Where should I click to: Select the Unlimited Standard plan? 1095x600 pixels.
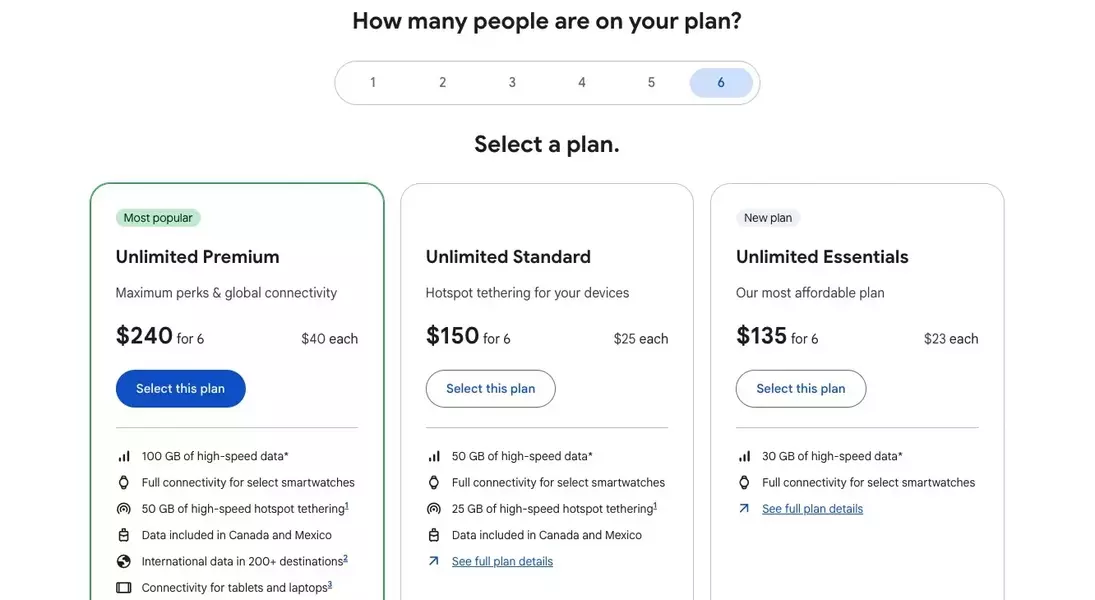pos(491,388)
